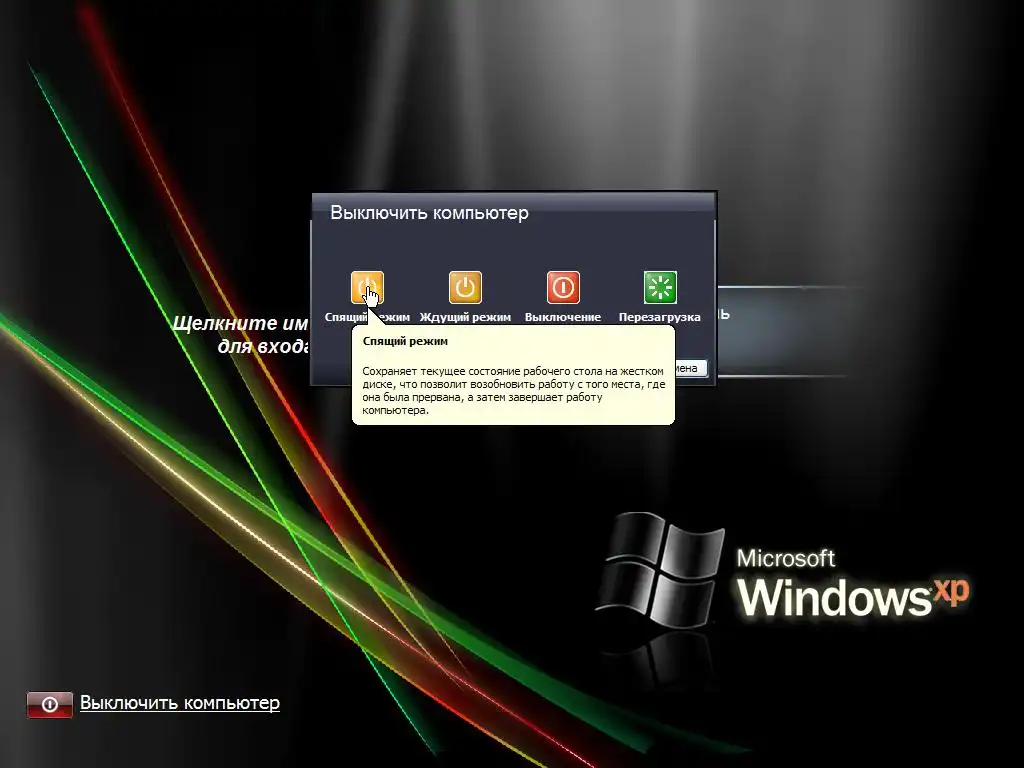
Task: Click the red power icon at bottom left
Action: 50,705
